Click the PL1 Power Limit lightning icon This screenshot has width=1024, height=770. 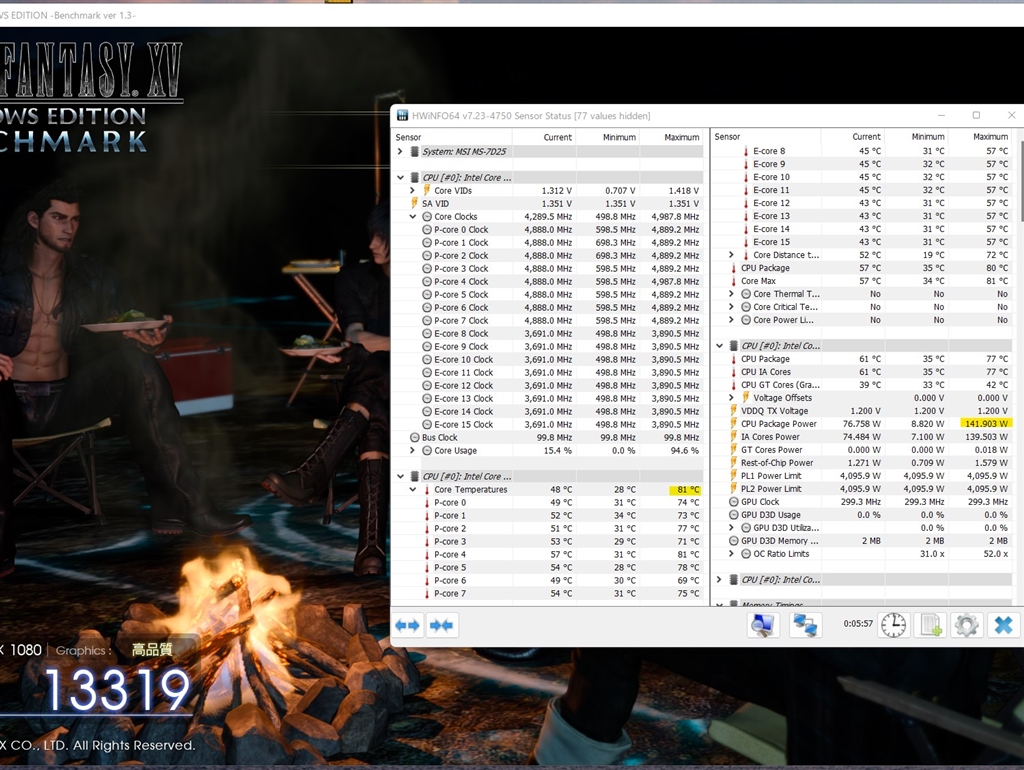click(733, 475)
